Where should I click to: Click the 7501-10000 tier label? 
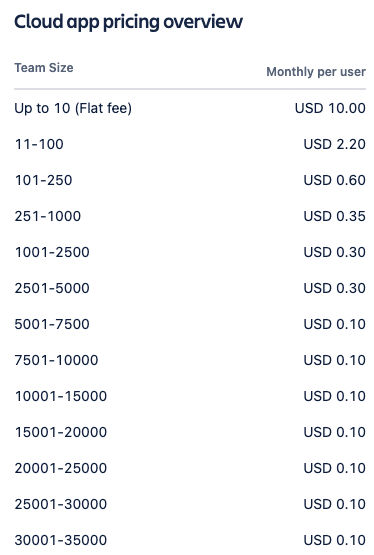(x=56, y=360)
